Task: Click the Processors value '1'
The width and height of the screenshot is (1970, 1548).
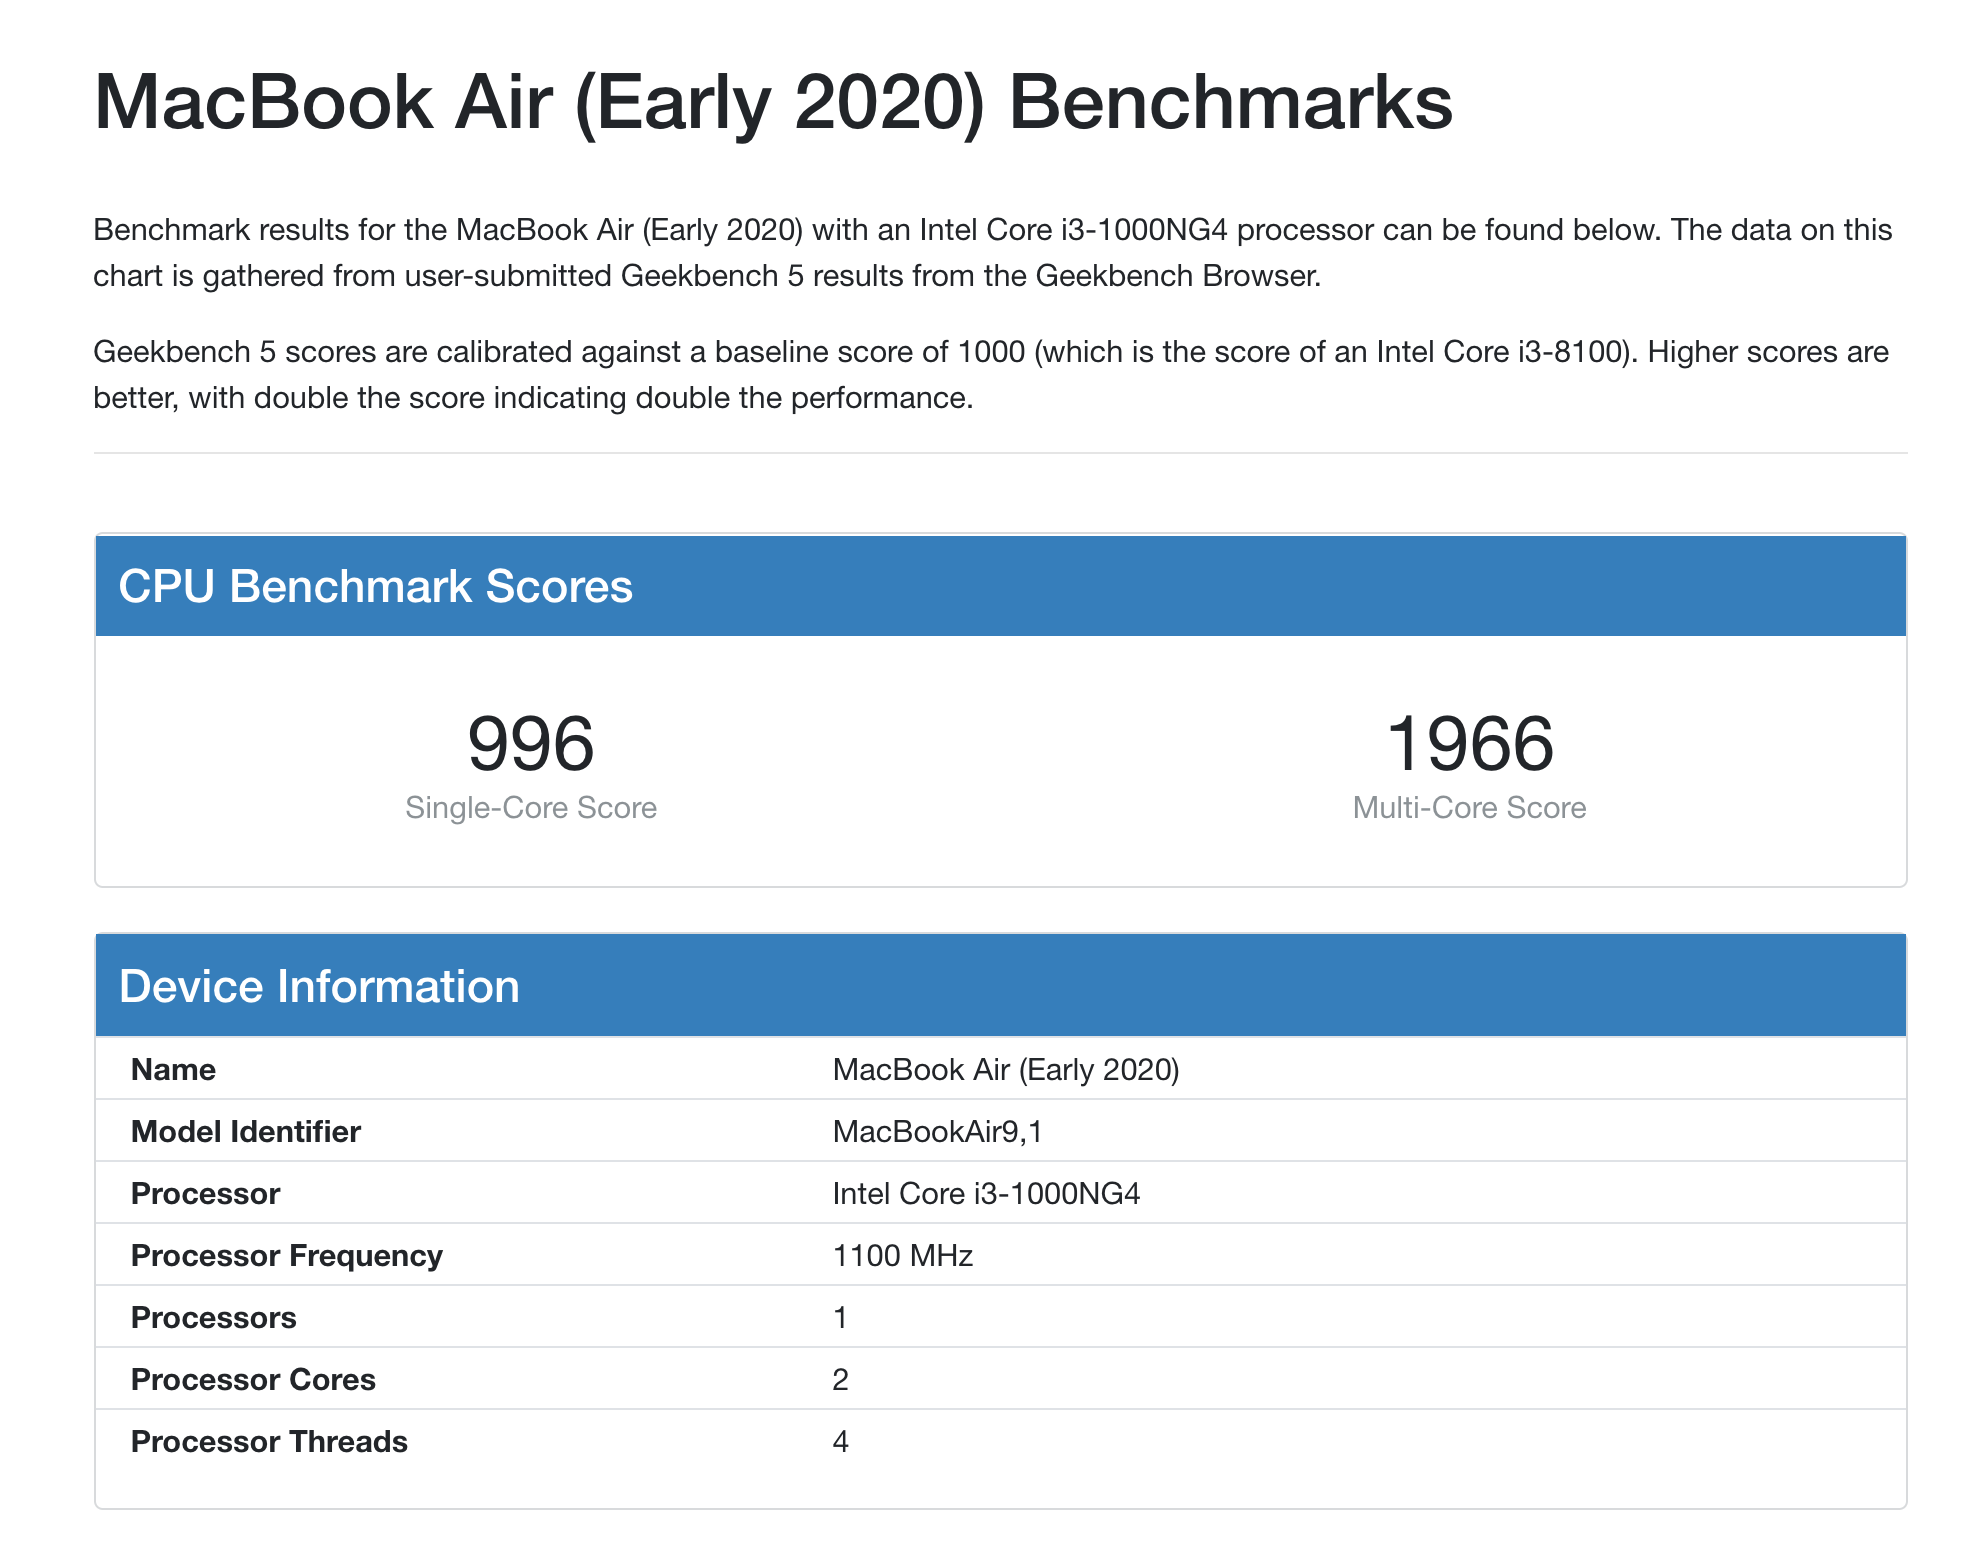Action: pos(841,1318)
